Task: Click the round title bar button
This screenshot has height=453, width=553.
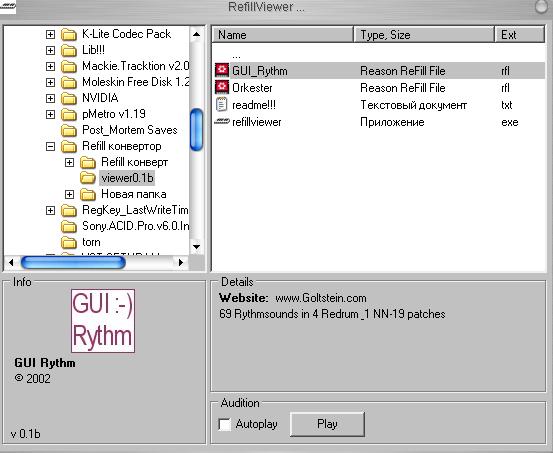Action: pos(542,7)
